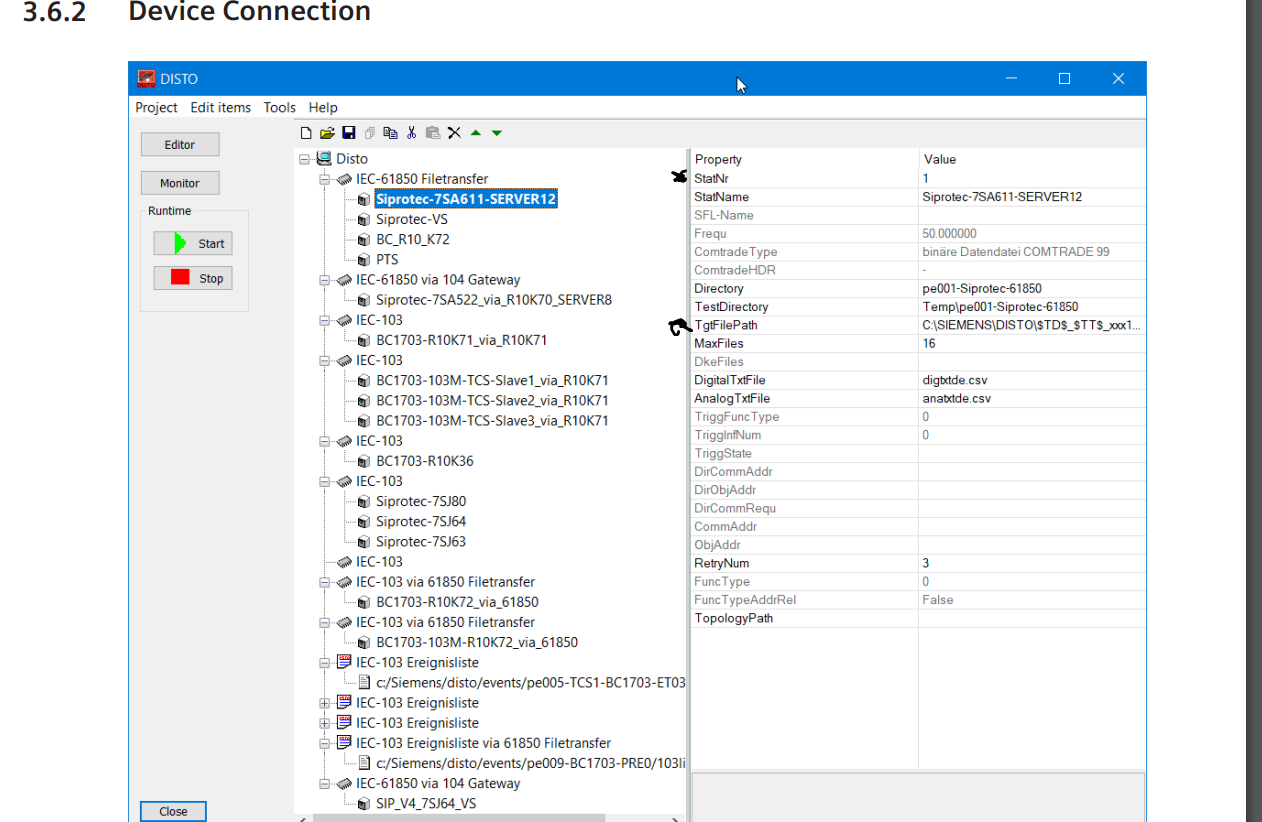Click the copy icon left of scissors

(390, 133)
